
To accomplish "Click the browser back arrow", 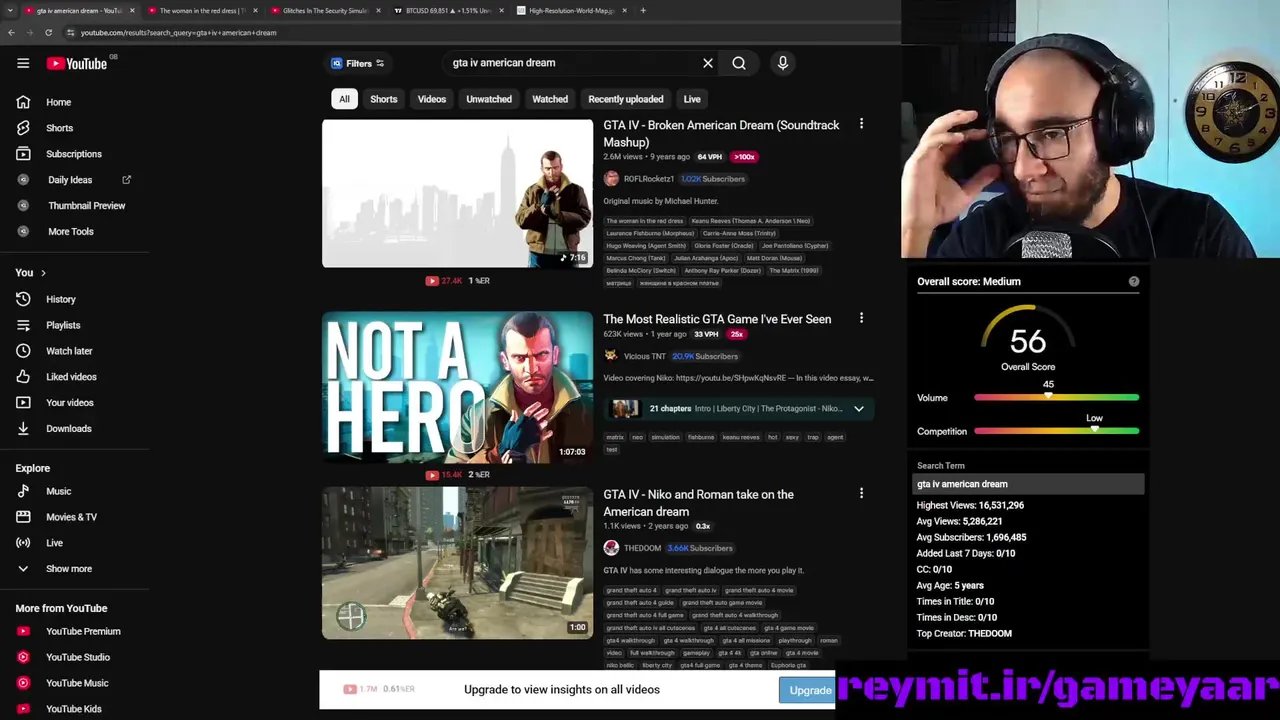I will pyautogui.click(x=11, y=33).
